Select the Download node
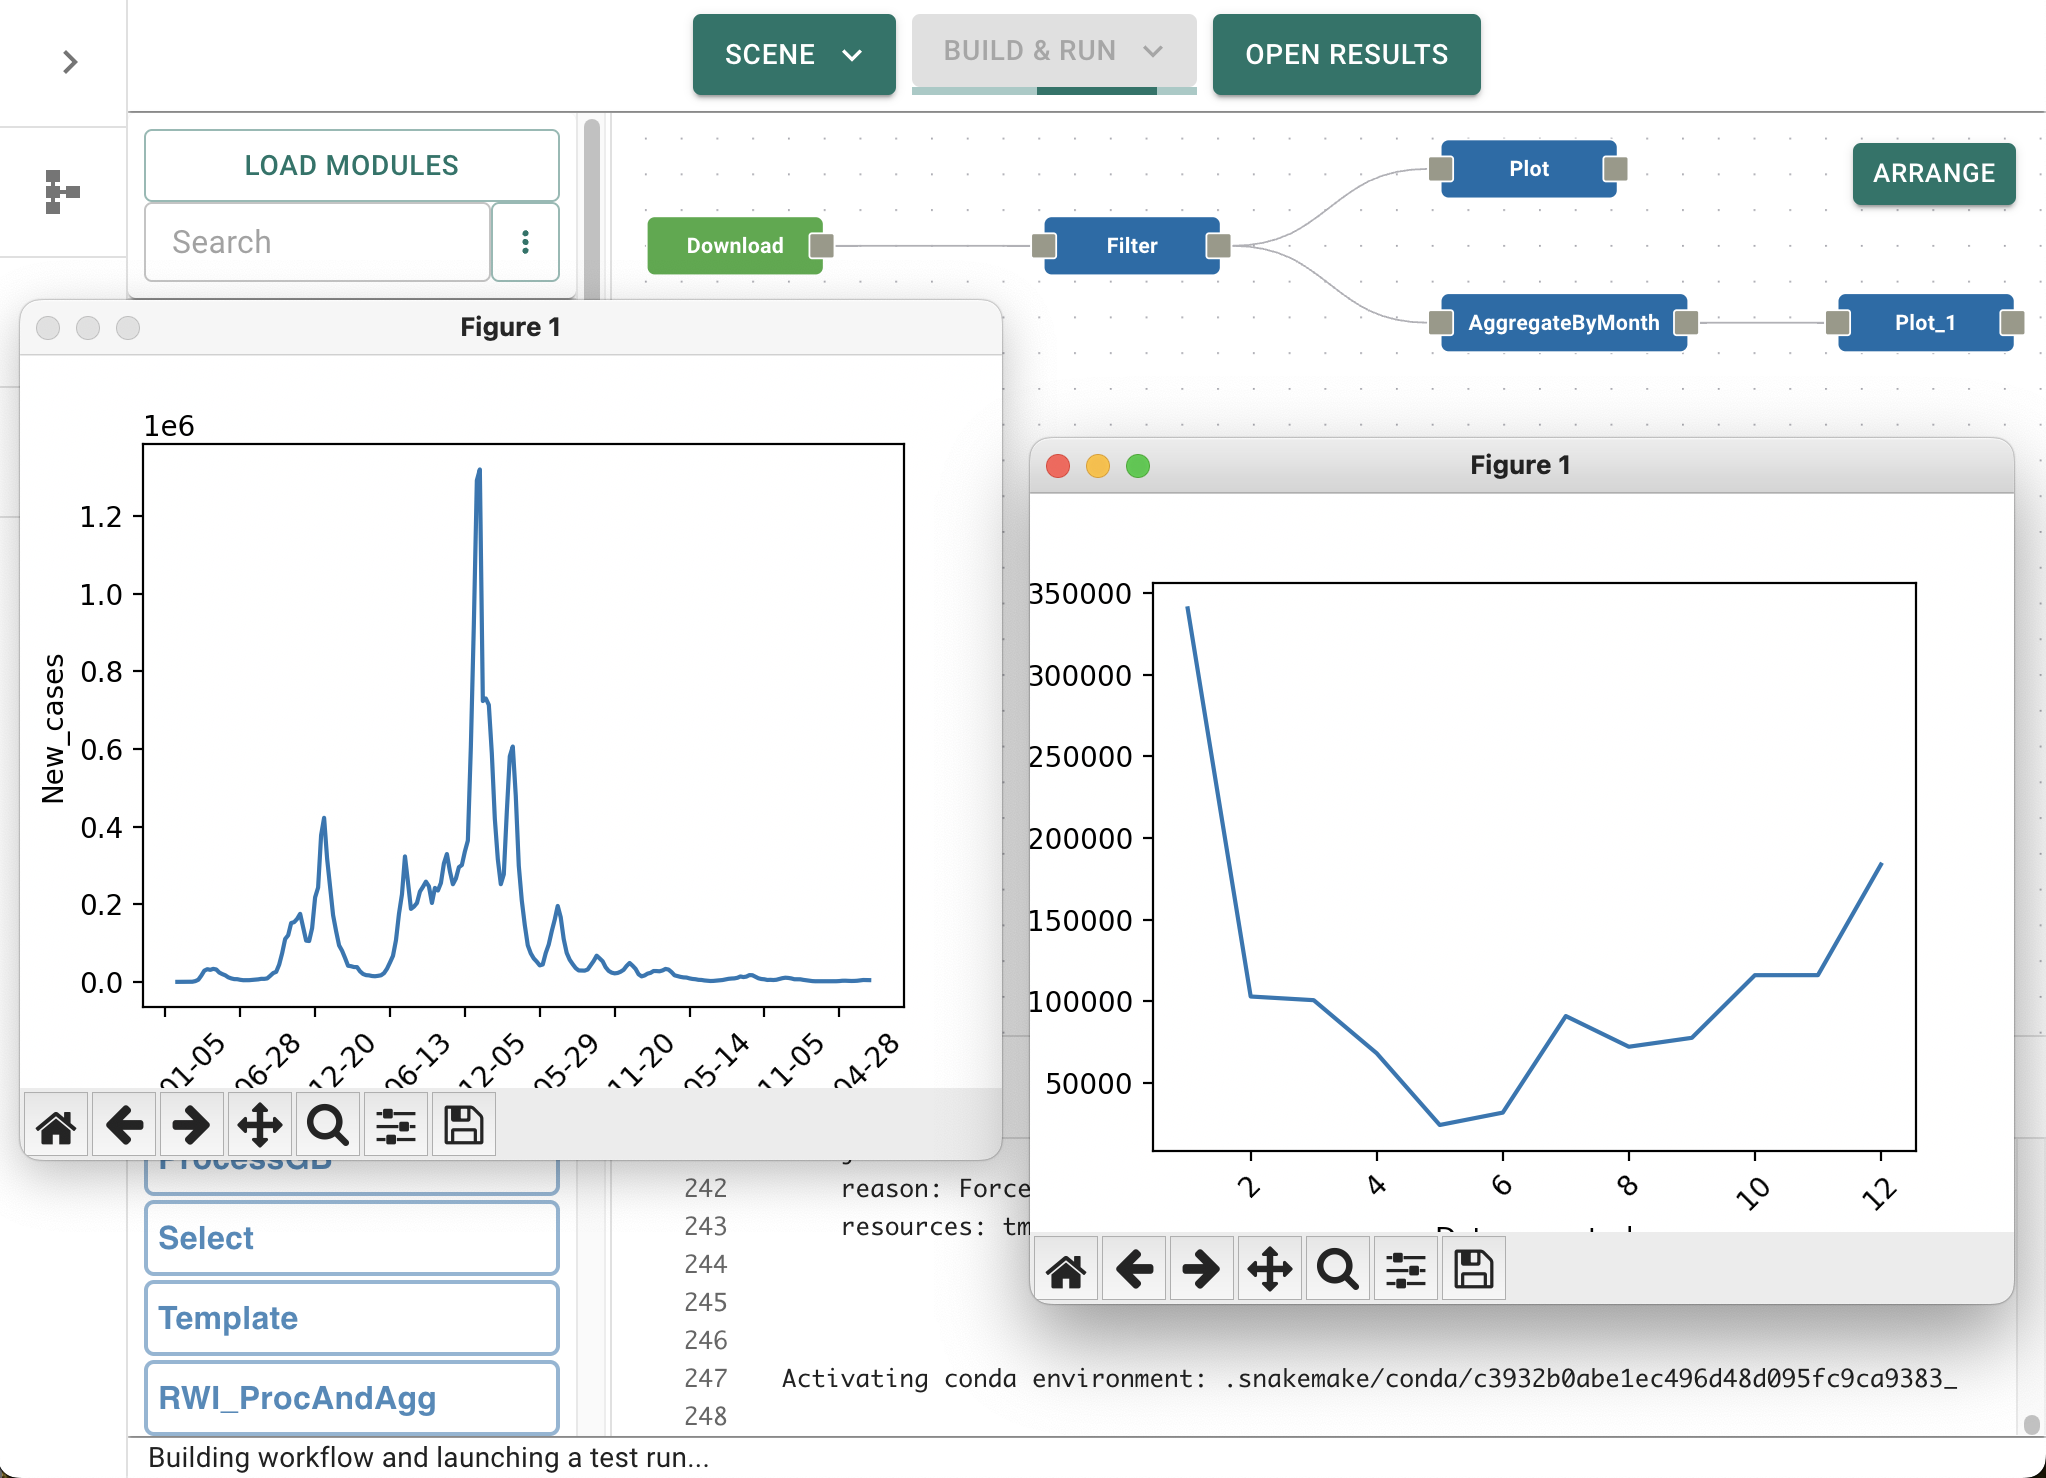This screenshot has width=2046, height=1478. [x=734, y=246]
